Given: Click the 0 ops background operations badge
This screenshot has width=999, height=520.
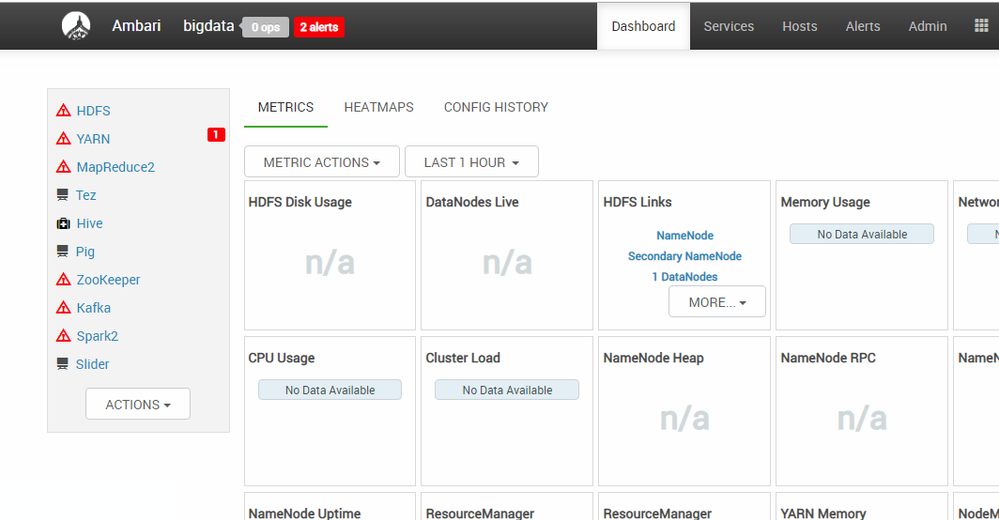Looking at the screenshot, I should 265,27.
